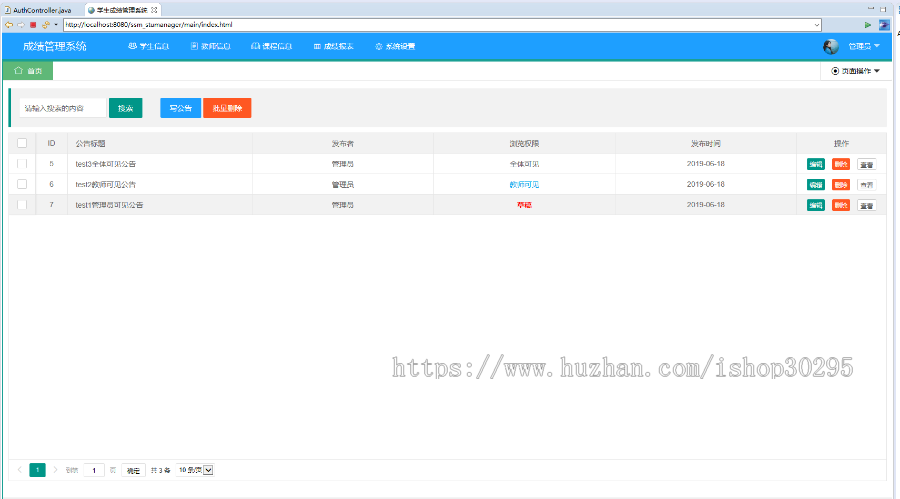Image resolution: width=900 pixels, height=499 pixels.
Task: Open the 学生信息 menu
Action: tap(149, 47)
